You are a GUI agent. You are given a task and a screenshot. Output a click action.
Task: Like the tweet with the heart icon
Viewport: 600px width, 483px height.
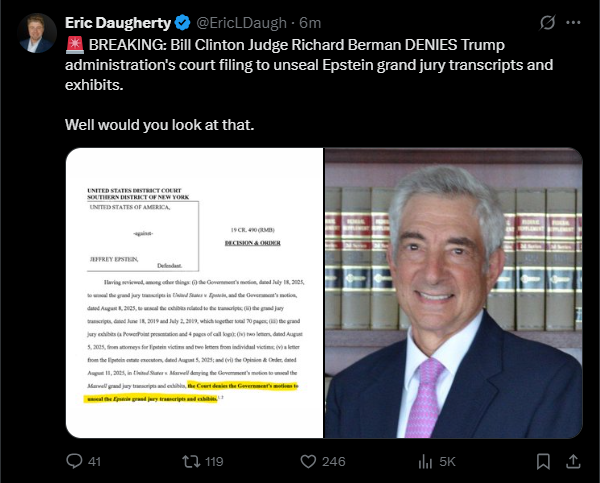tap(308, 462)
